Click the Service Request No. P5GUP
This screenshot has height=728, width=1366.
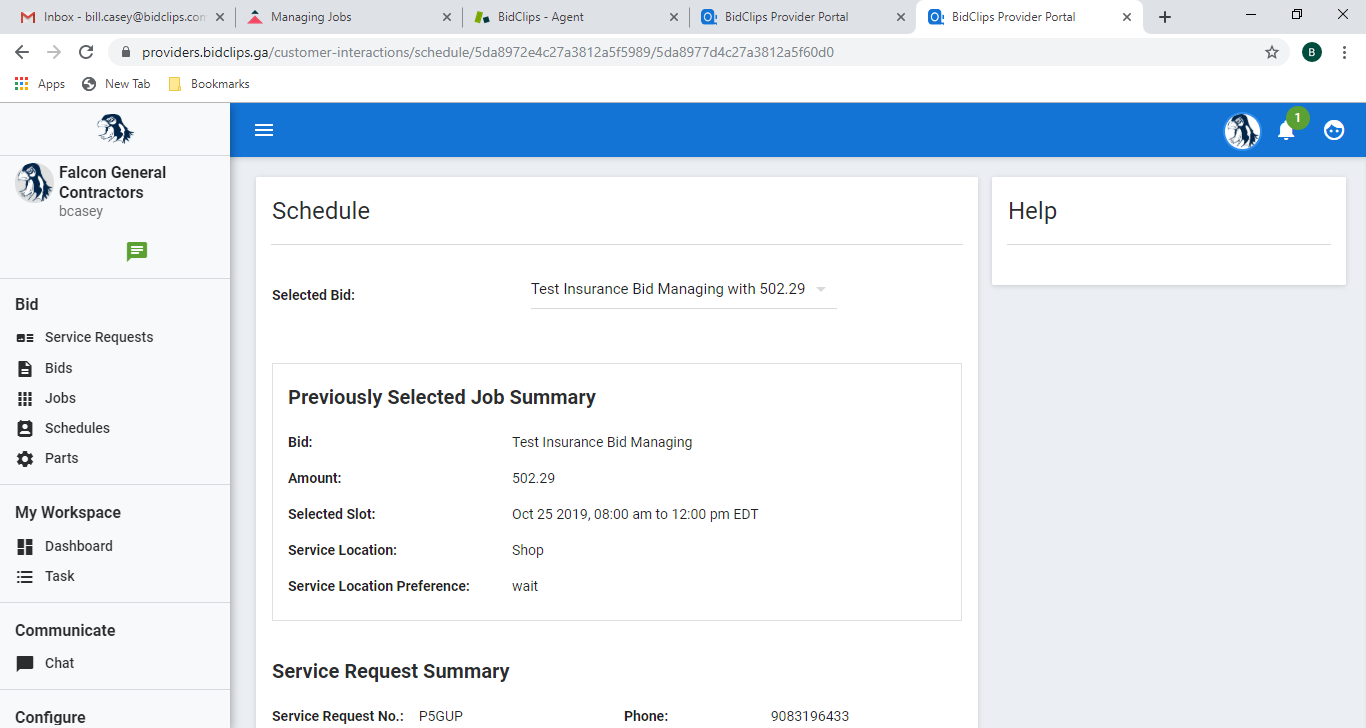coord(441,716)
